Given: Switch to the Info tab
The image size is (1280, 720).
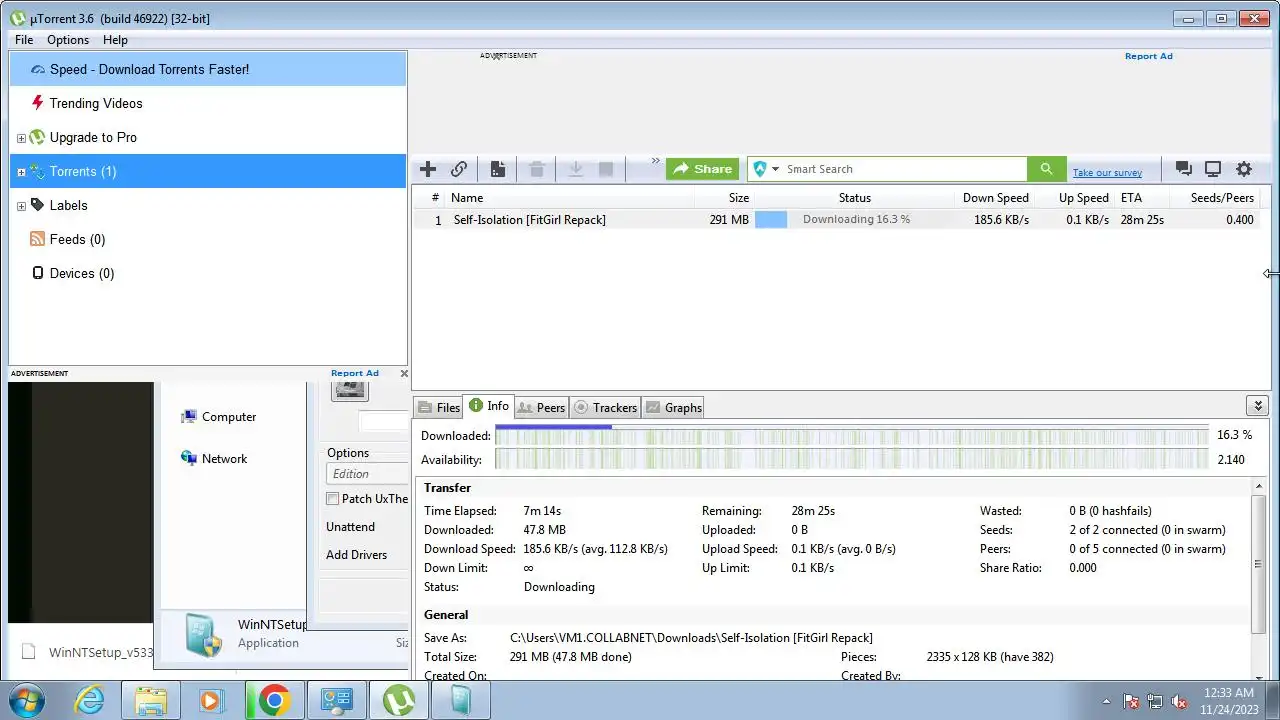Looking at the screenshot, I should 488,406.
